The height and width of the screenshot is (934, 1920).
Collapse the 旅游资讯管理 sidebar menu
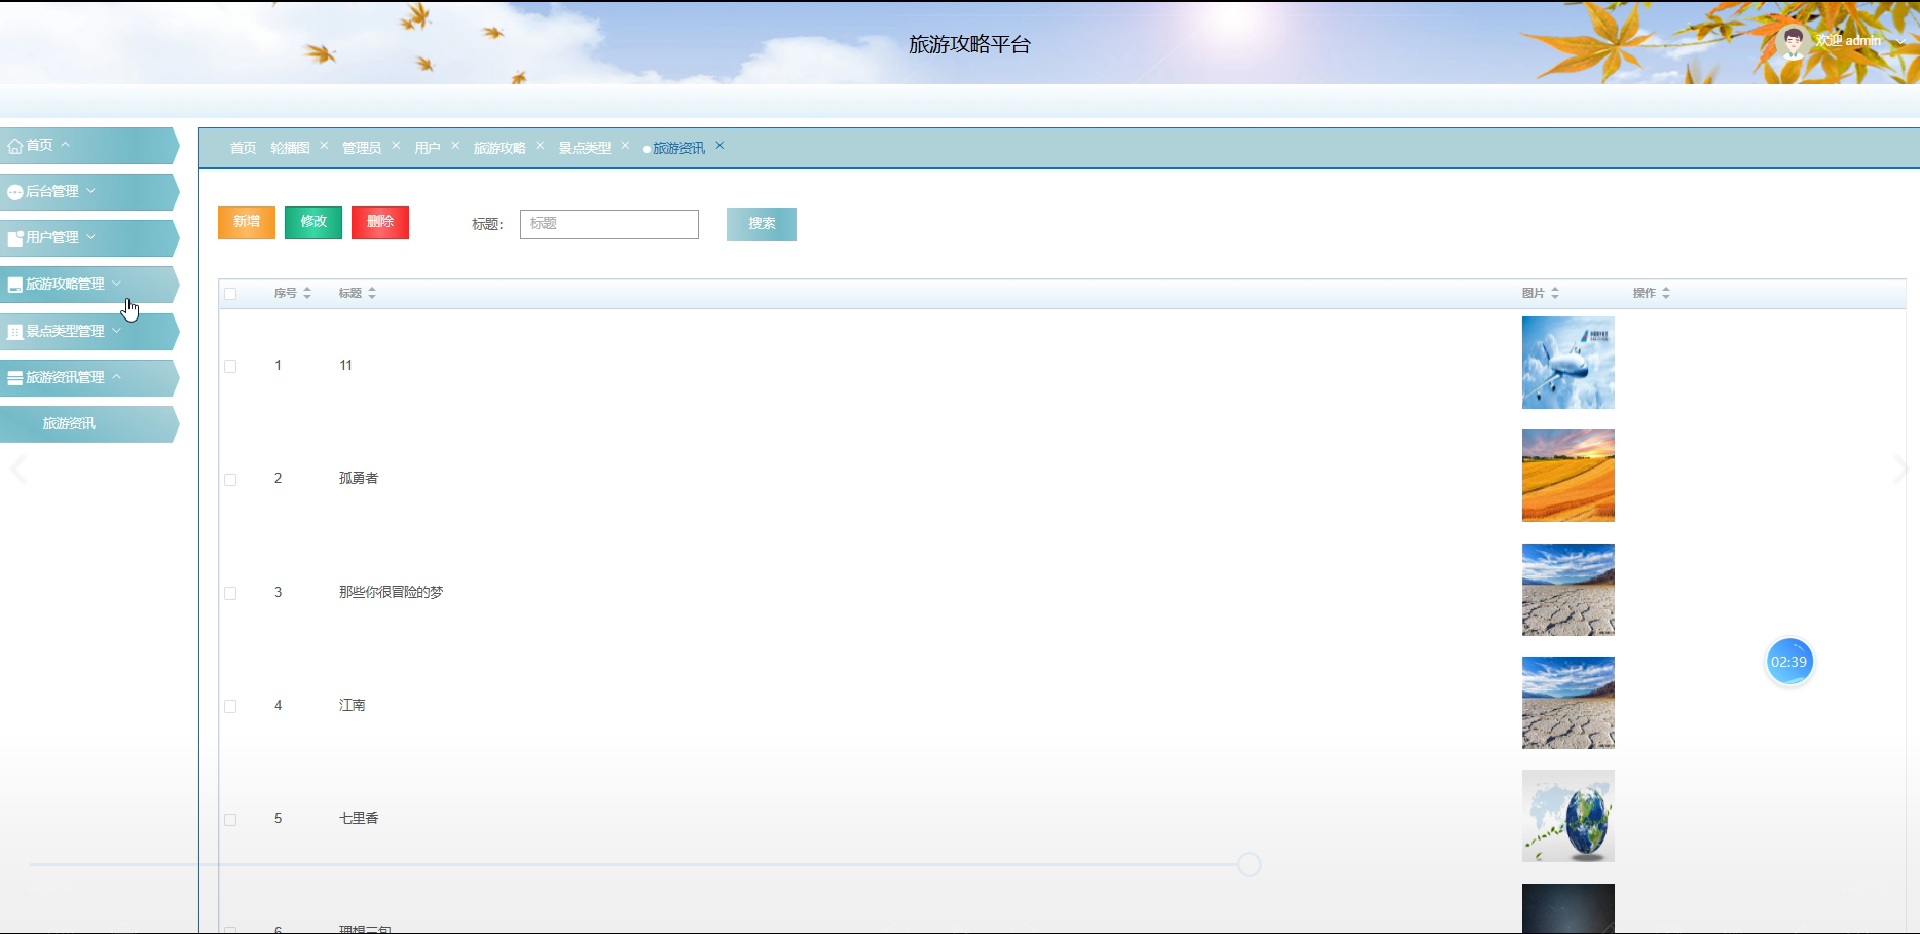(x=117, y=377)
